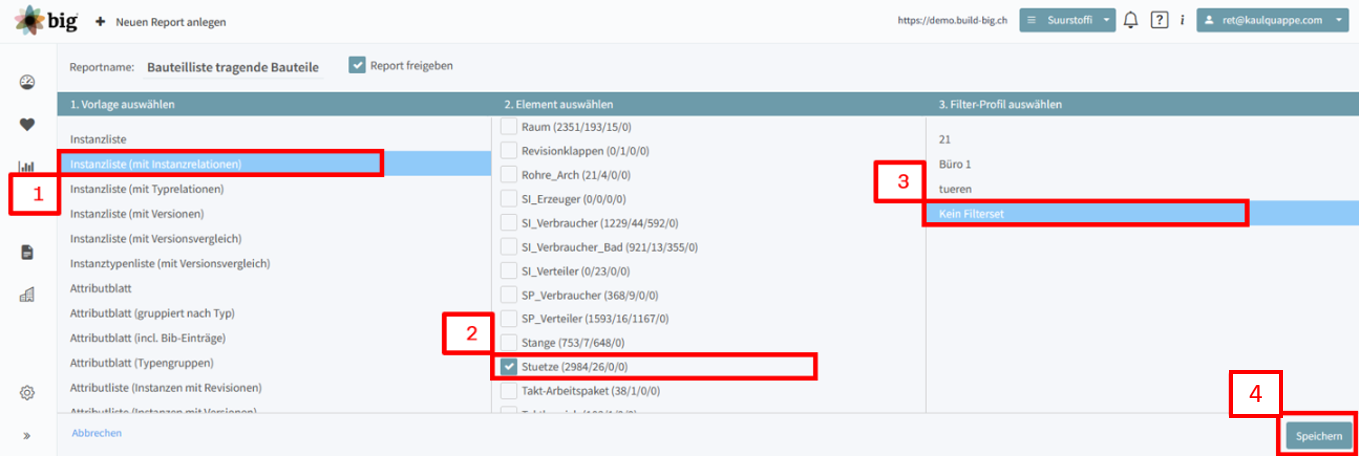Open the building chart icon in sidebar
The image size is (1359, 456).
[28, 294]
